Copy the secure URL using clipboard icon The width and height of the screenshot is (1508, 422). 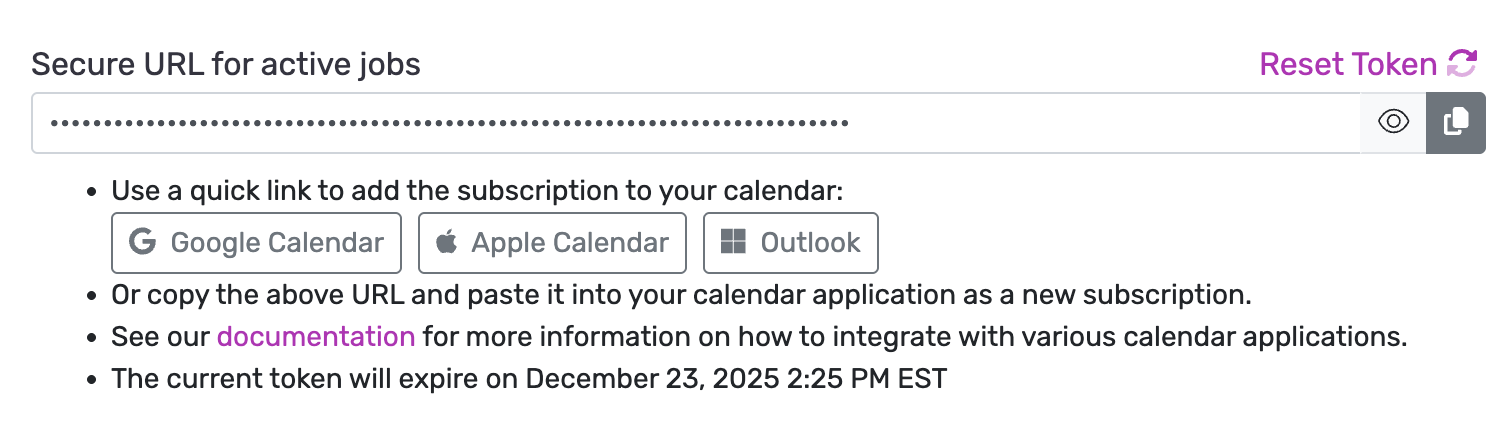pyautogui.click(x=1456, y=123)
